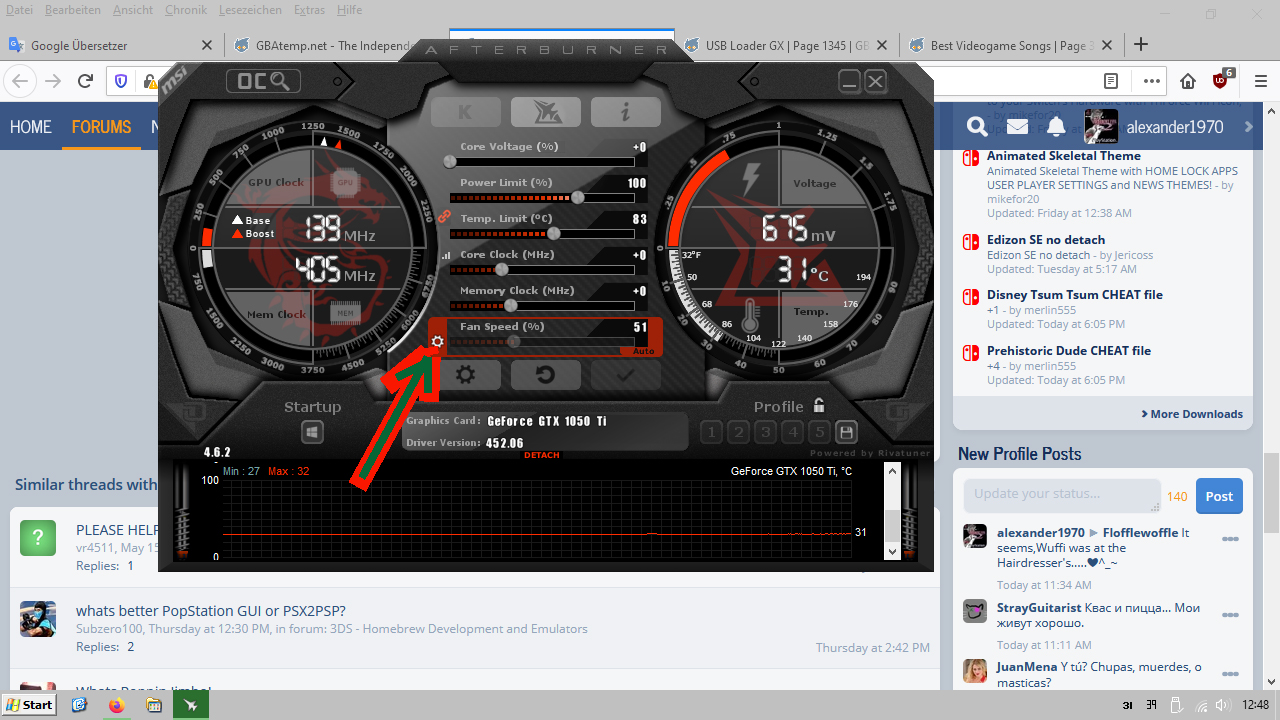1280x720 pixels.
Task: Open the Ansicht menu
Action: pyautogui.click(x=133, y=10)
